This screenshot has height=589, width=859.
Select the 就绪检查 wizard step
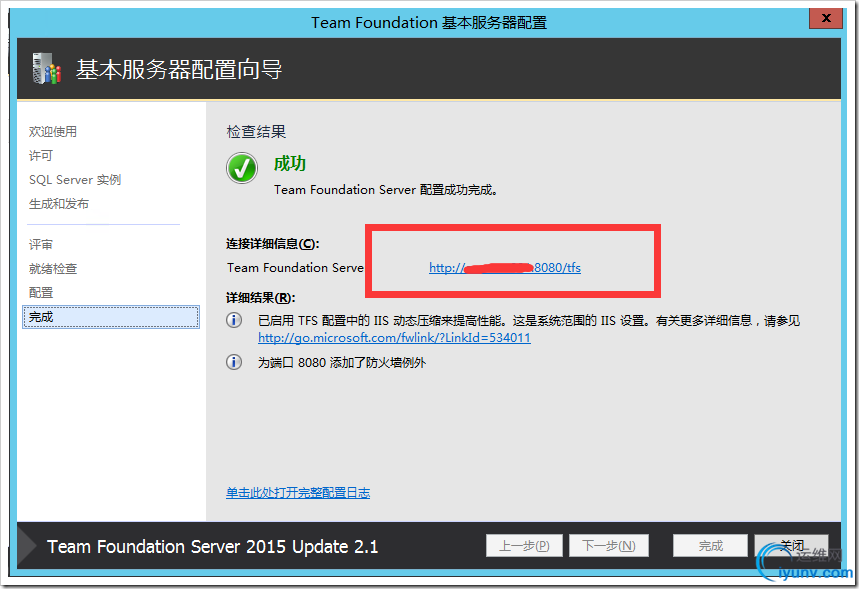(53, 268)
